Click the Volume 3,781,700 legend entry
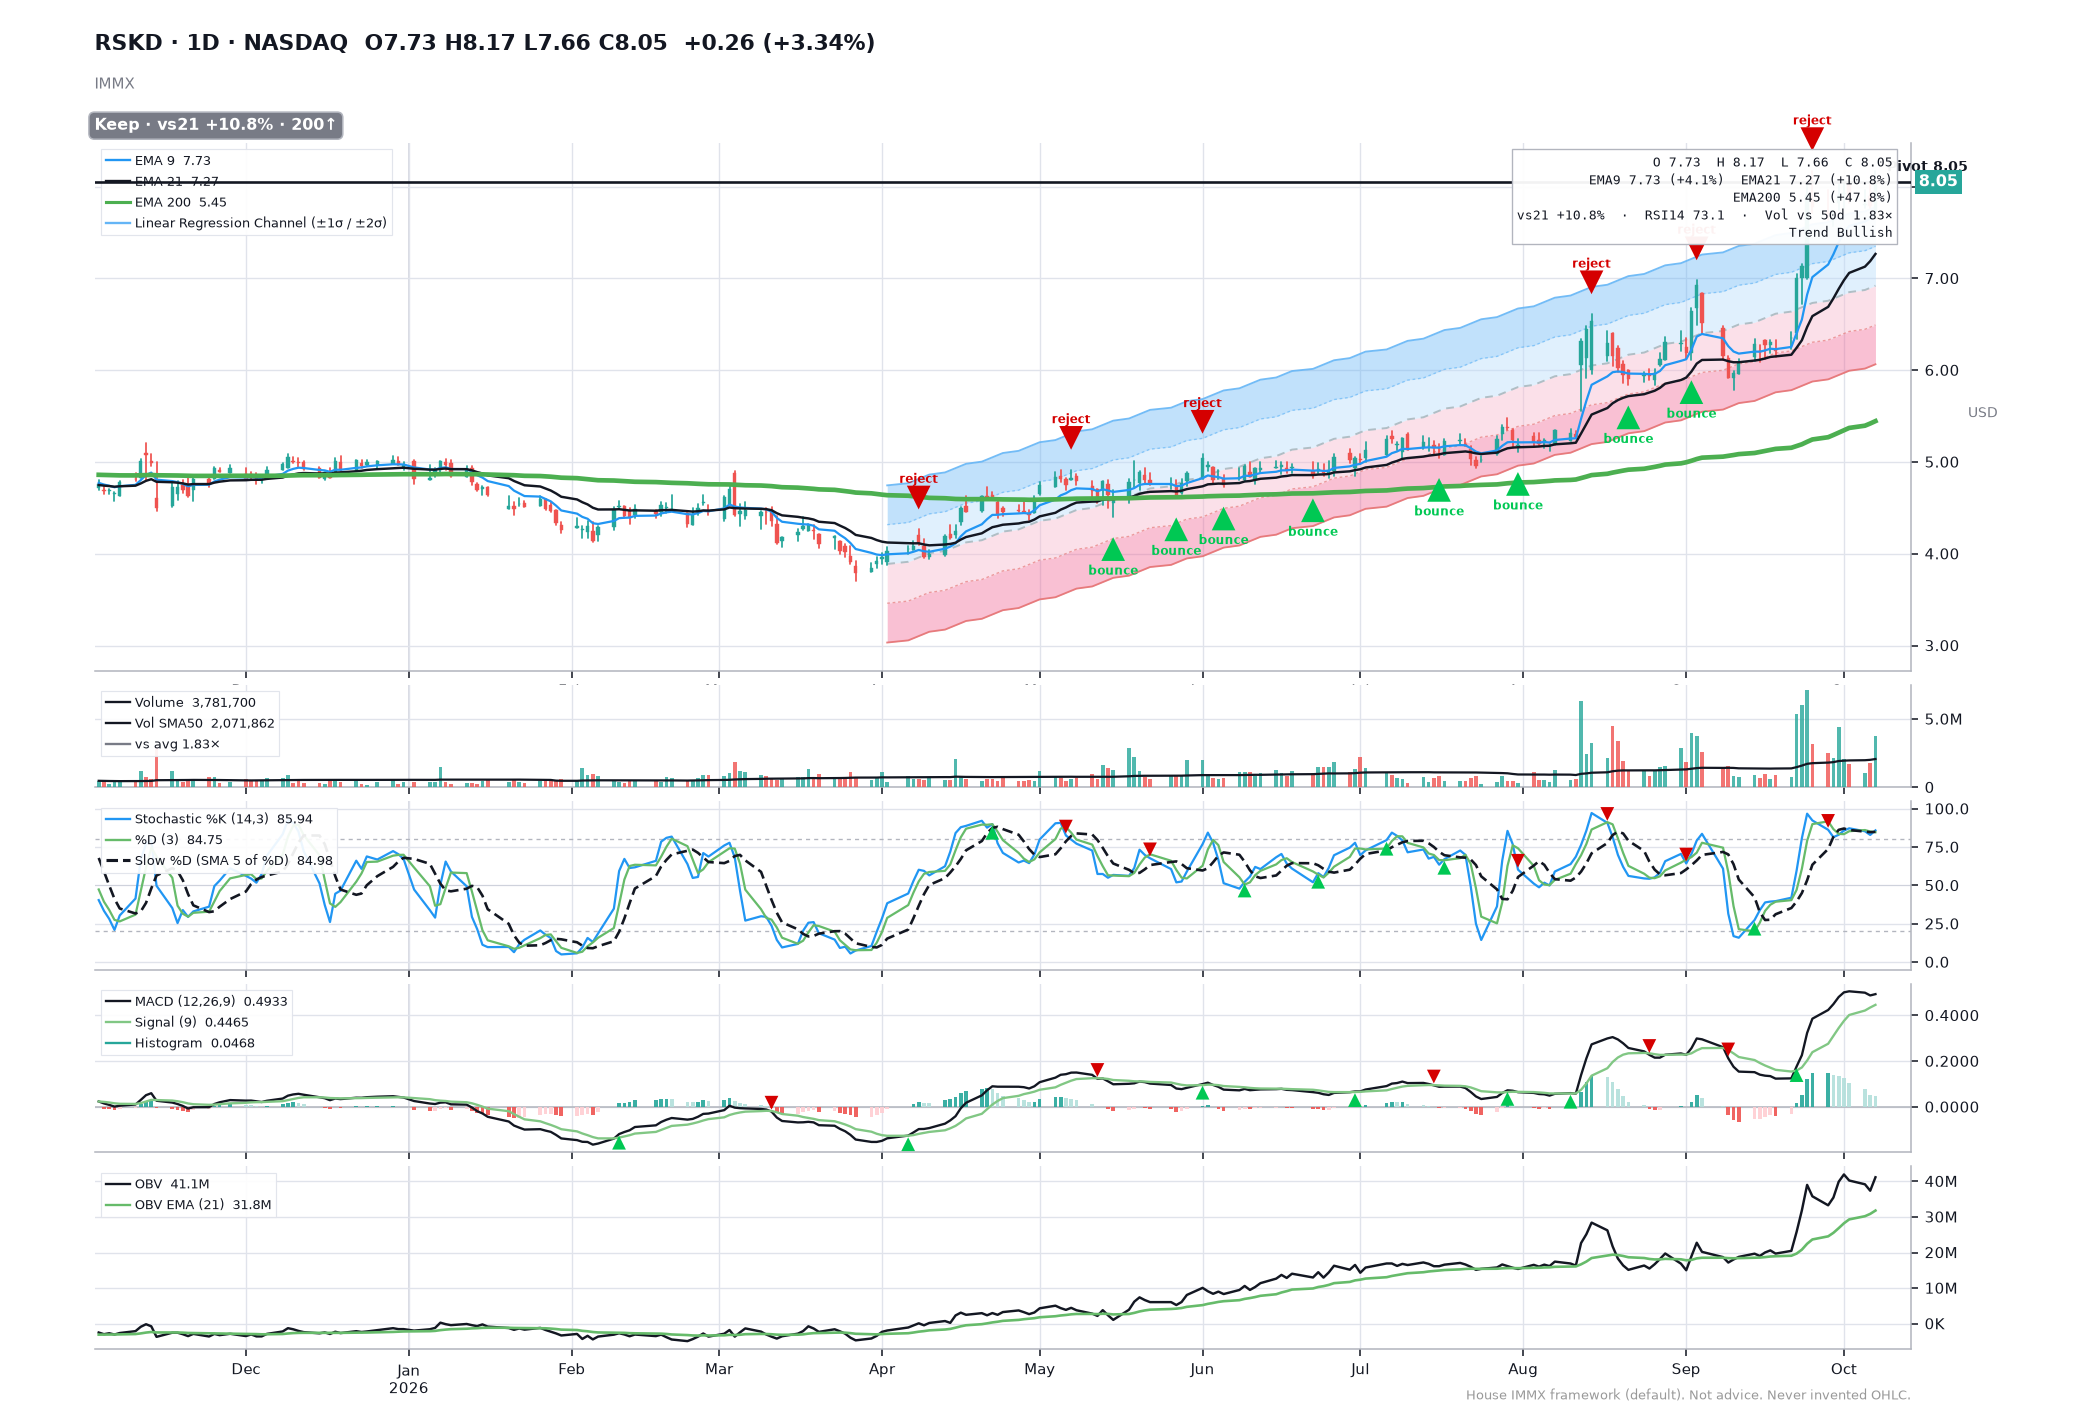Image resolution: width=2100 pixels, height=1428 pixels. click(x=180, y=702)
